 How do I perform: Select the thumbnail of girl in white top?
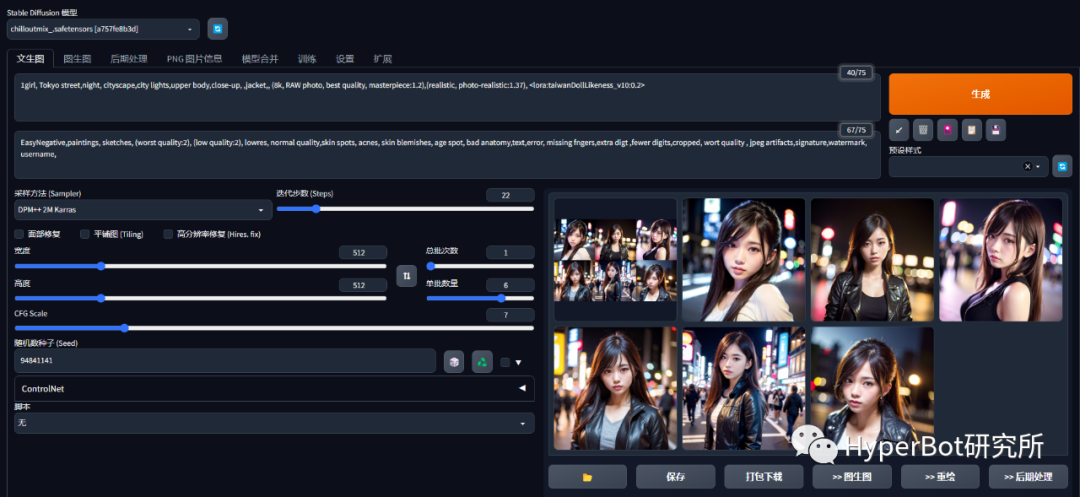(743, 260)
